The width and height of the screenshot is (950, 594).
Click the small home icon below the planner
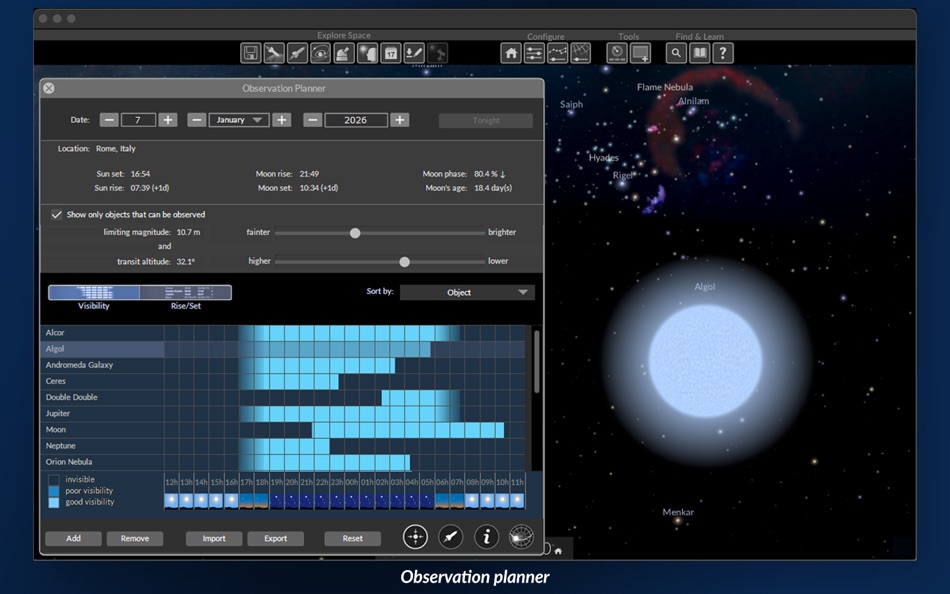click(x=558, y=551)
